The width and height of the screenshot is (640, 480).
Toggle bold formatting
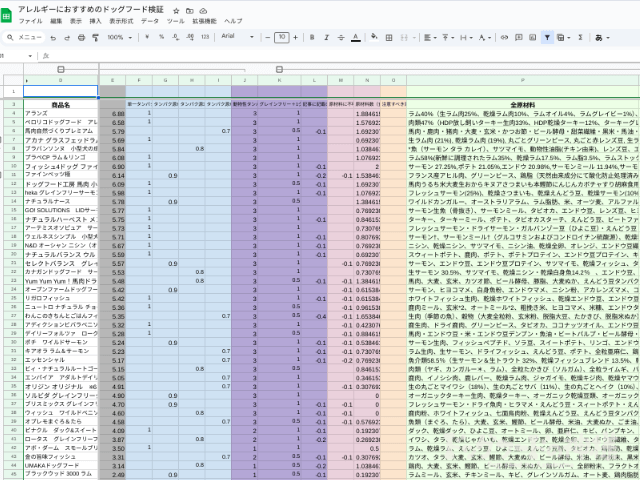(312, 38)
